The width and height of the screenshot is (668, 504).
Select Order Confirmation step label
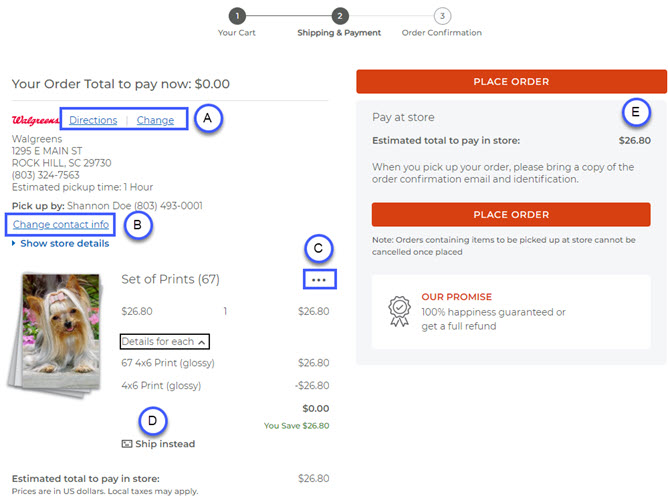tap(441, 33)
